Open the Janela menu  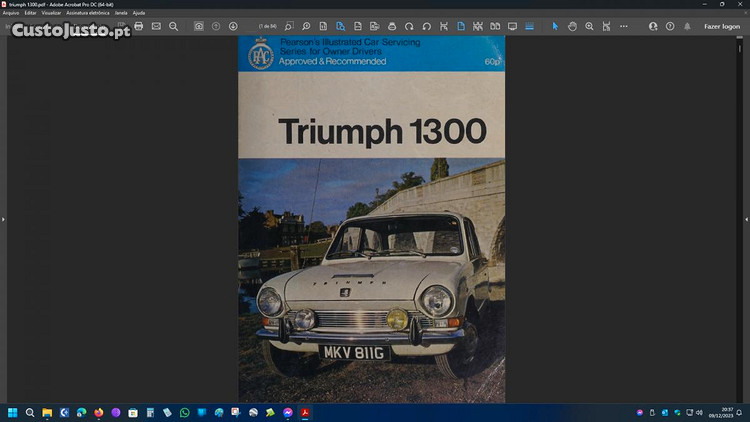(121, 13)
